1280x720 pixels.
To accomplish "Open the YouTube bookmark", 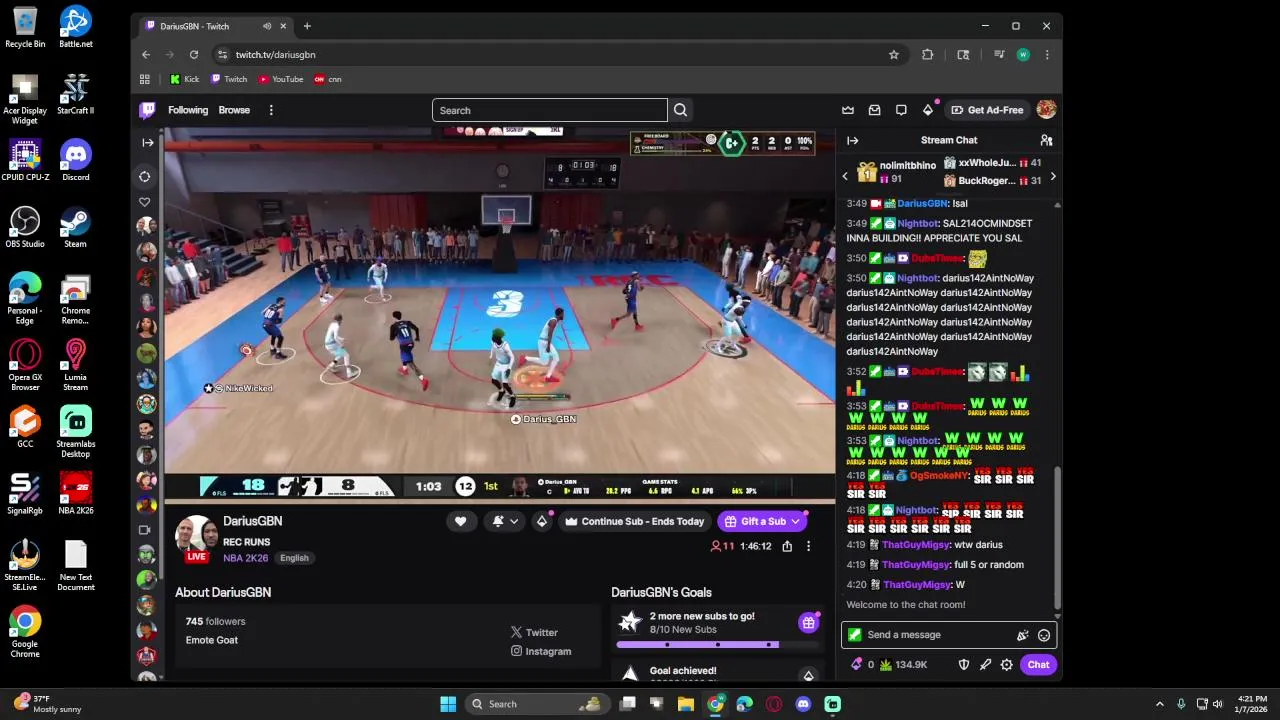I will [x=280, y=79].
